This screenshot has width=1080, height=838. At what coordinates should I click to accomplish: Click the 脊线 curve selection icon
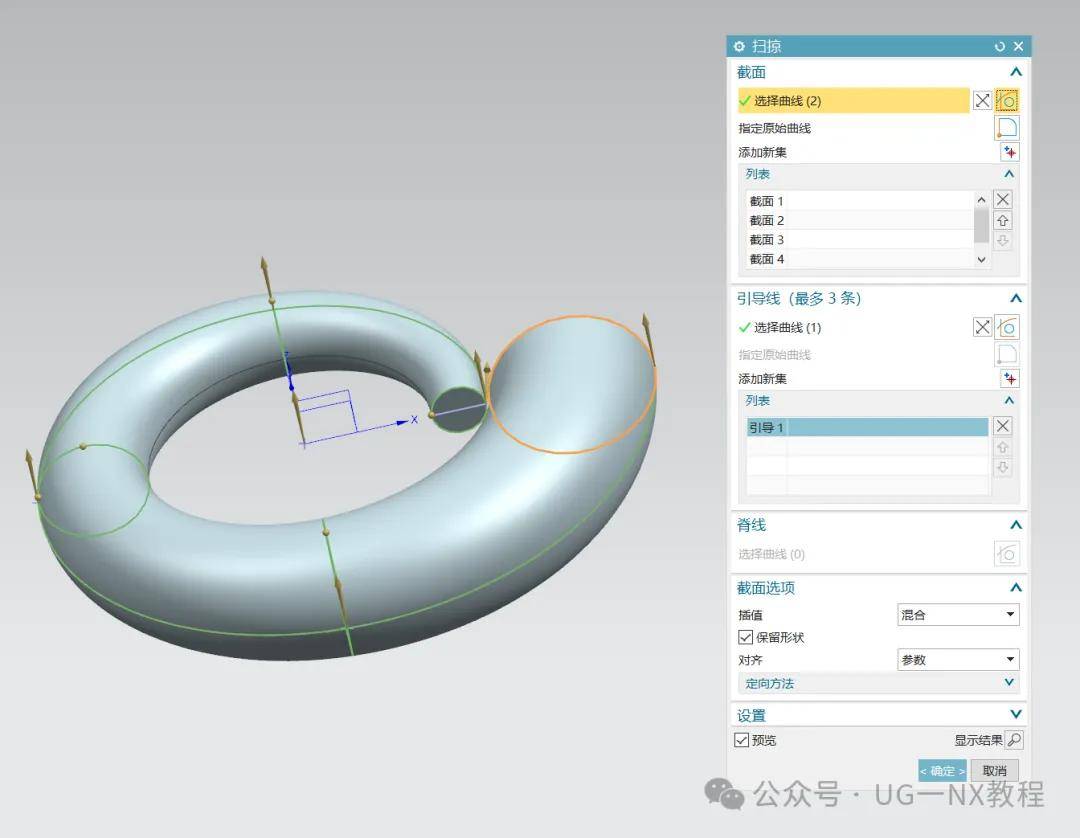pos(1006,554)
